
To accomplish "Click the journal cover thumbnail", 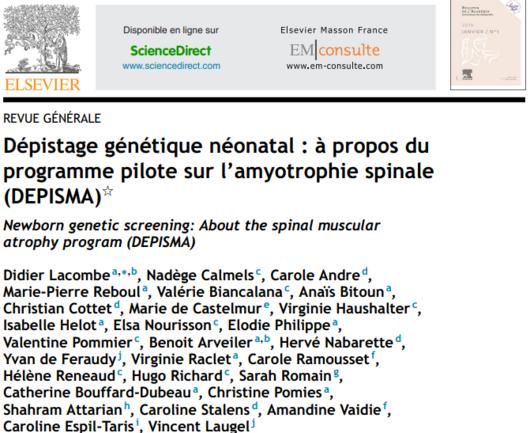I will click(x=488, y=45).
